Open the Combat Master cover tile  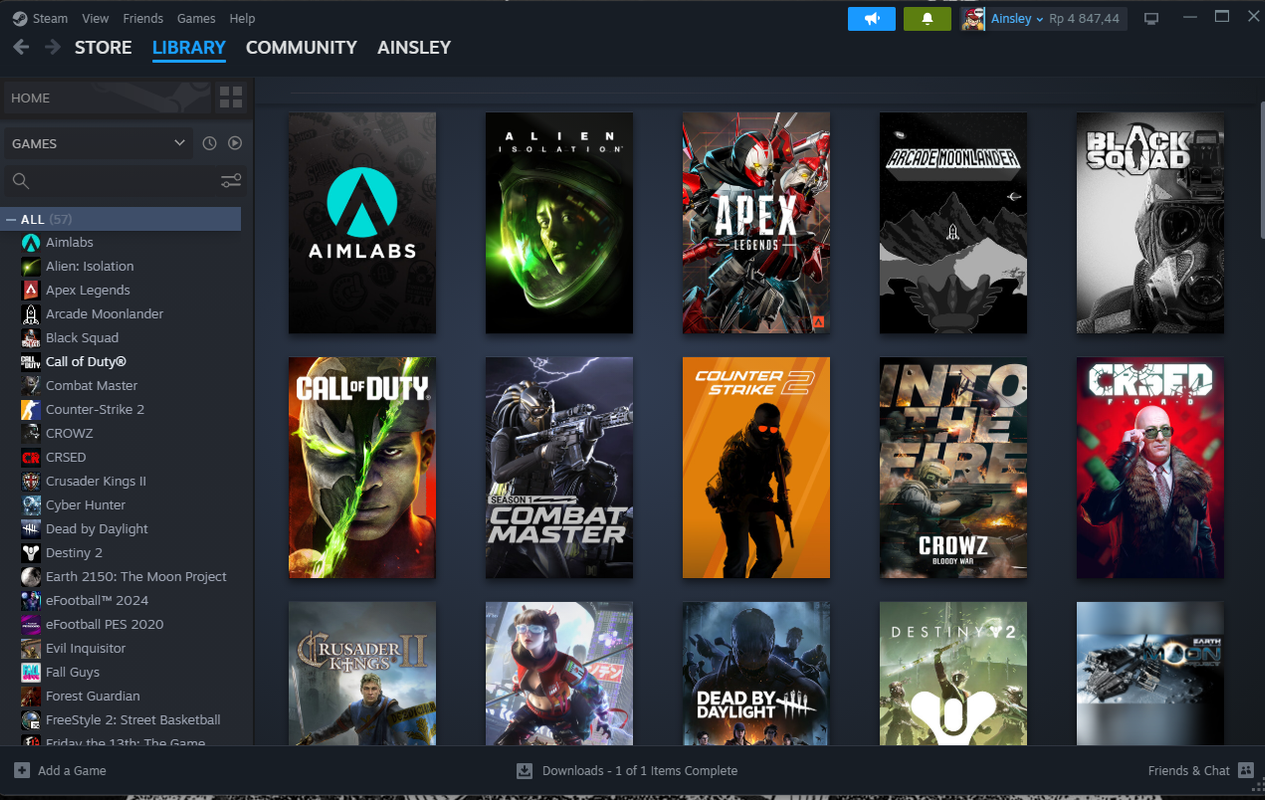(559, 468)
